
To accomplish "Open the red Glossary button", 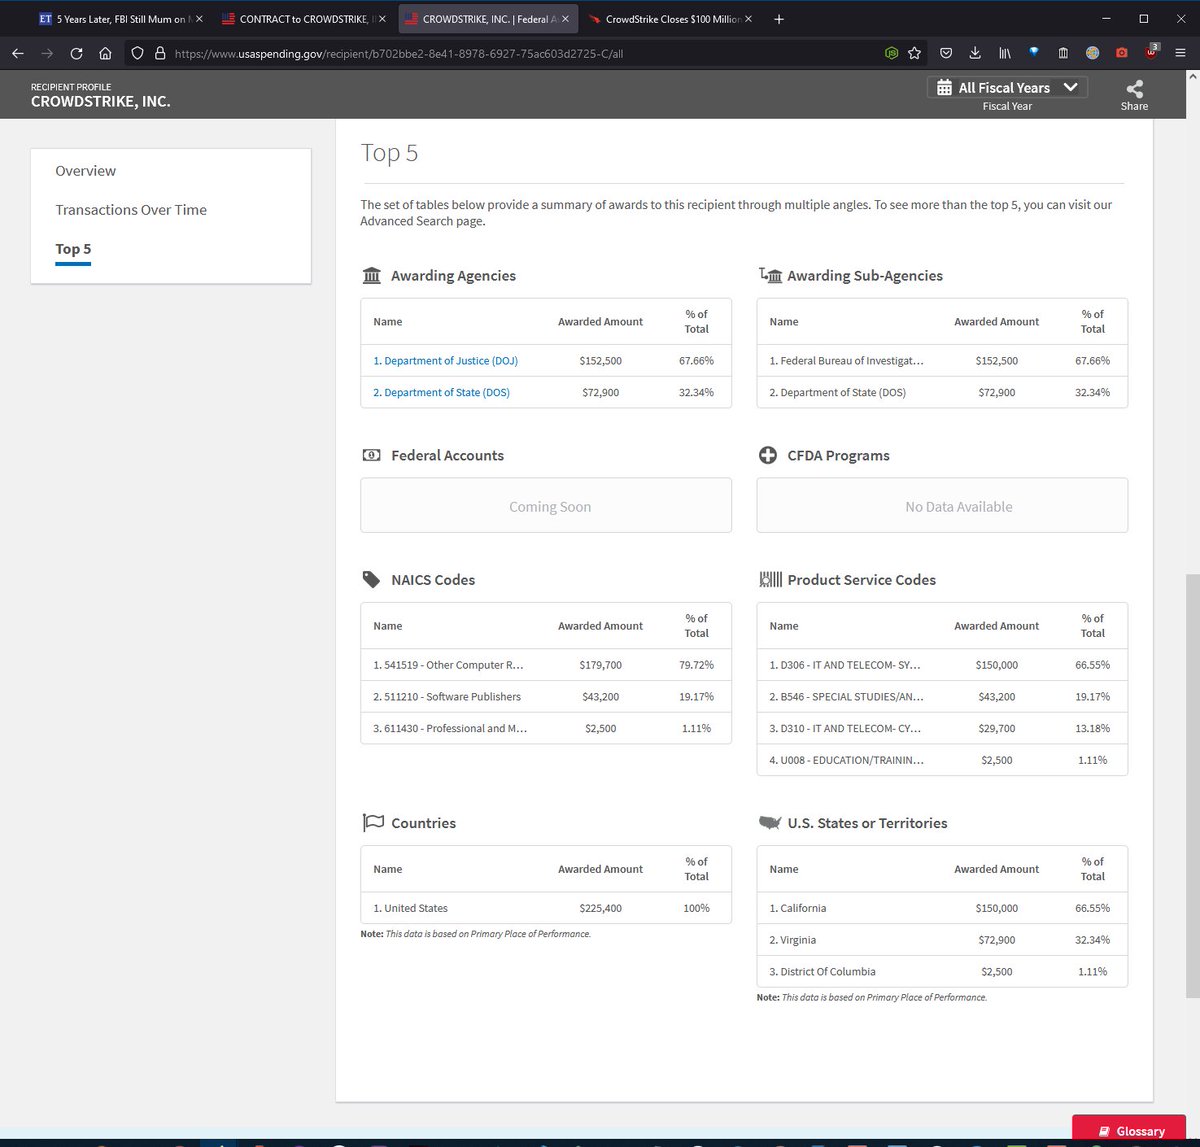I will point(1131,1131).
